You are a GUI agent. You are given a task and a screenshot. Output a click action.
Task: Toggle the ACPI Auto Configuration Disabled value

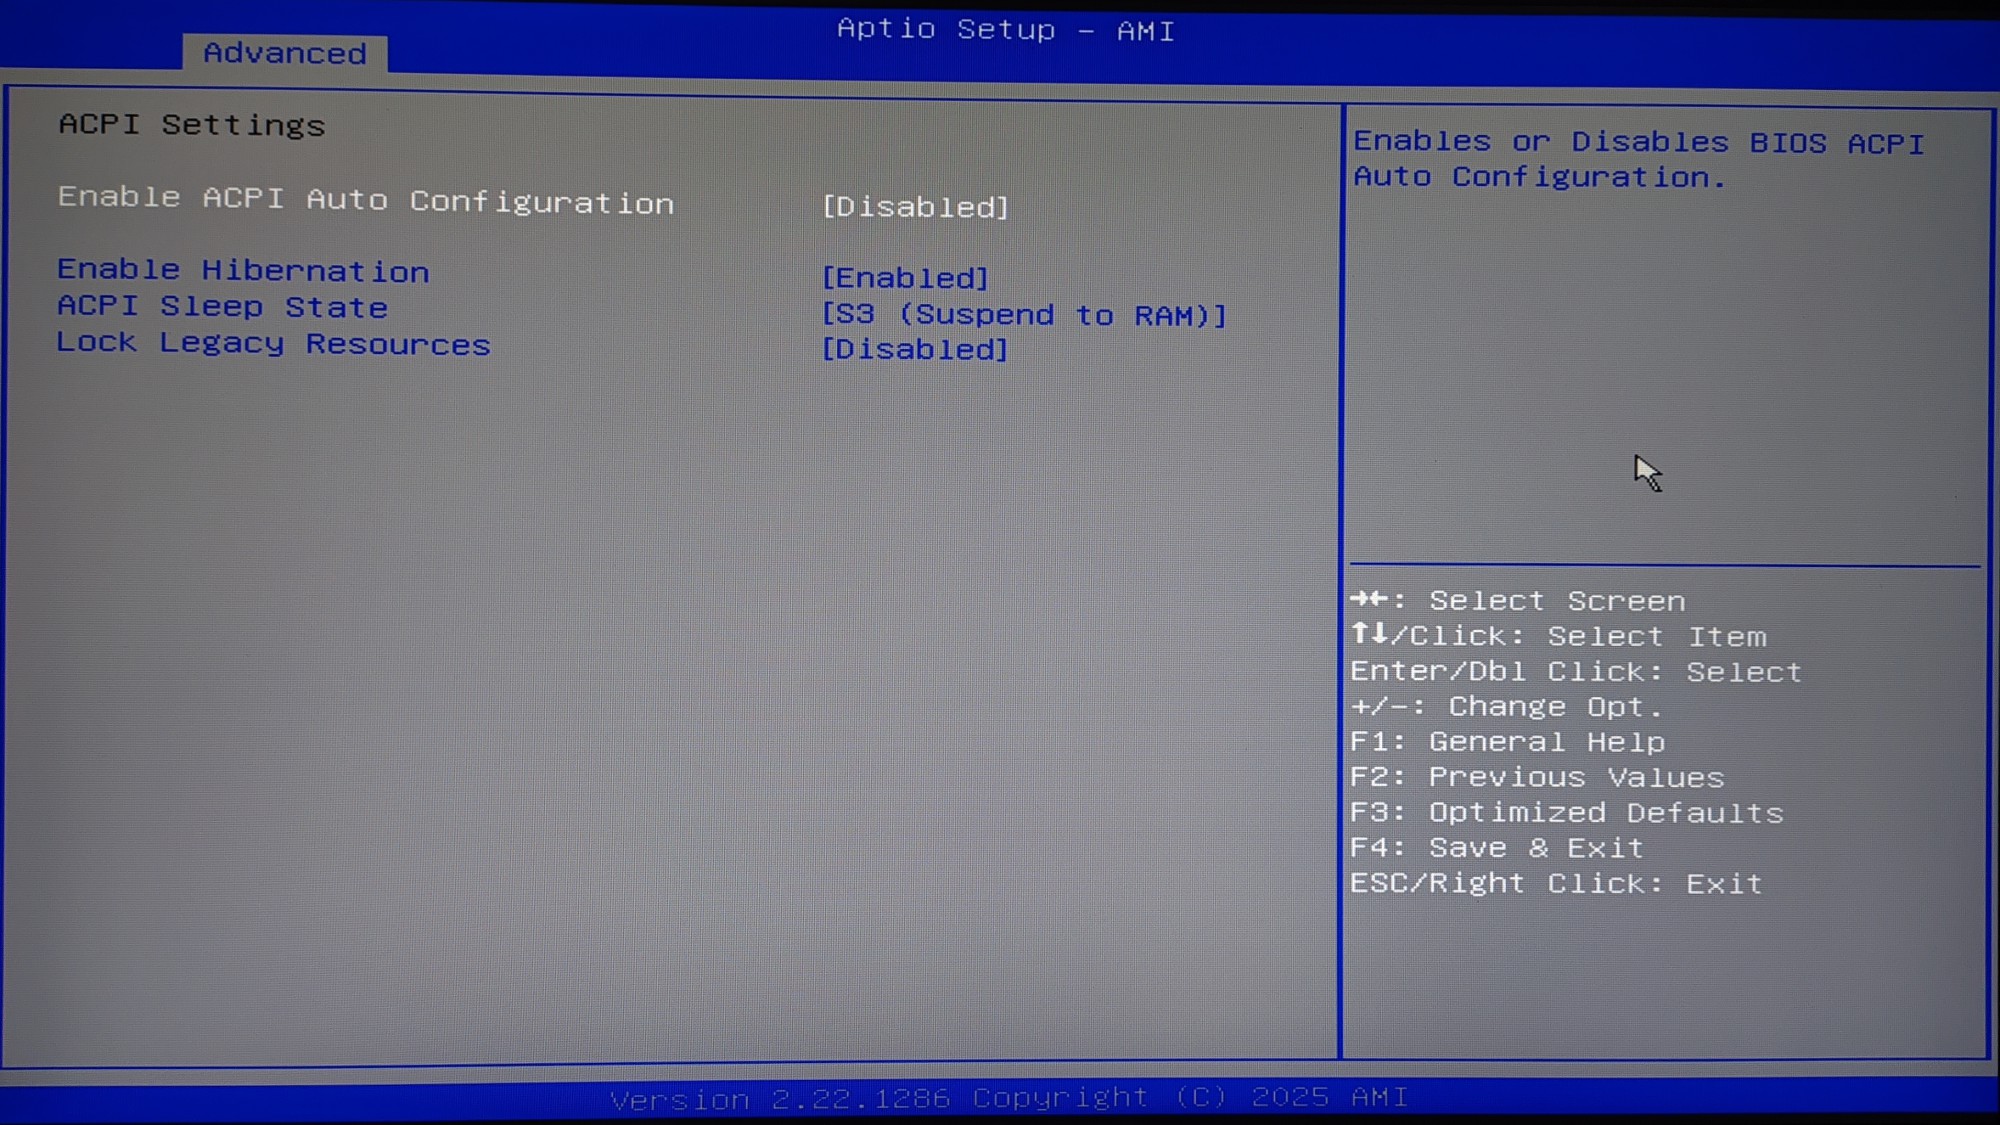pyautogui.click(x=915, y=207)
